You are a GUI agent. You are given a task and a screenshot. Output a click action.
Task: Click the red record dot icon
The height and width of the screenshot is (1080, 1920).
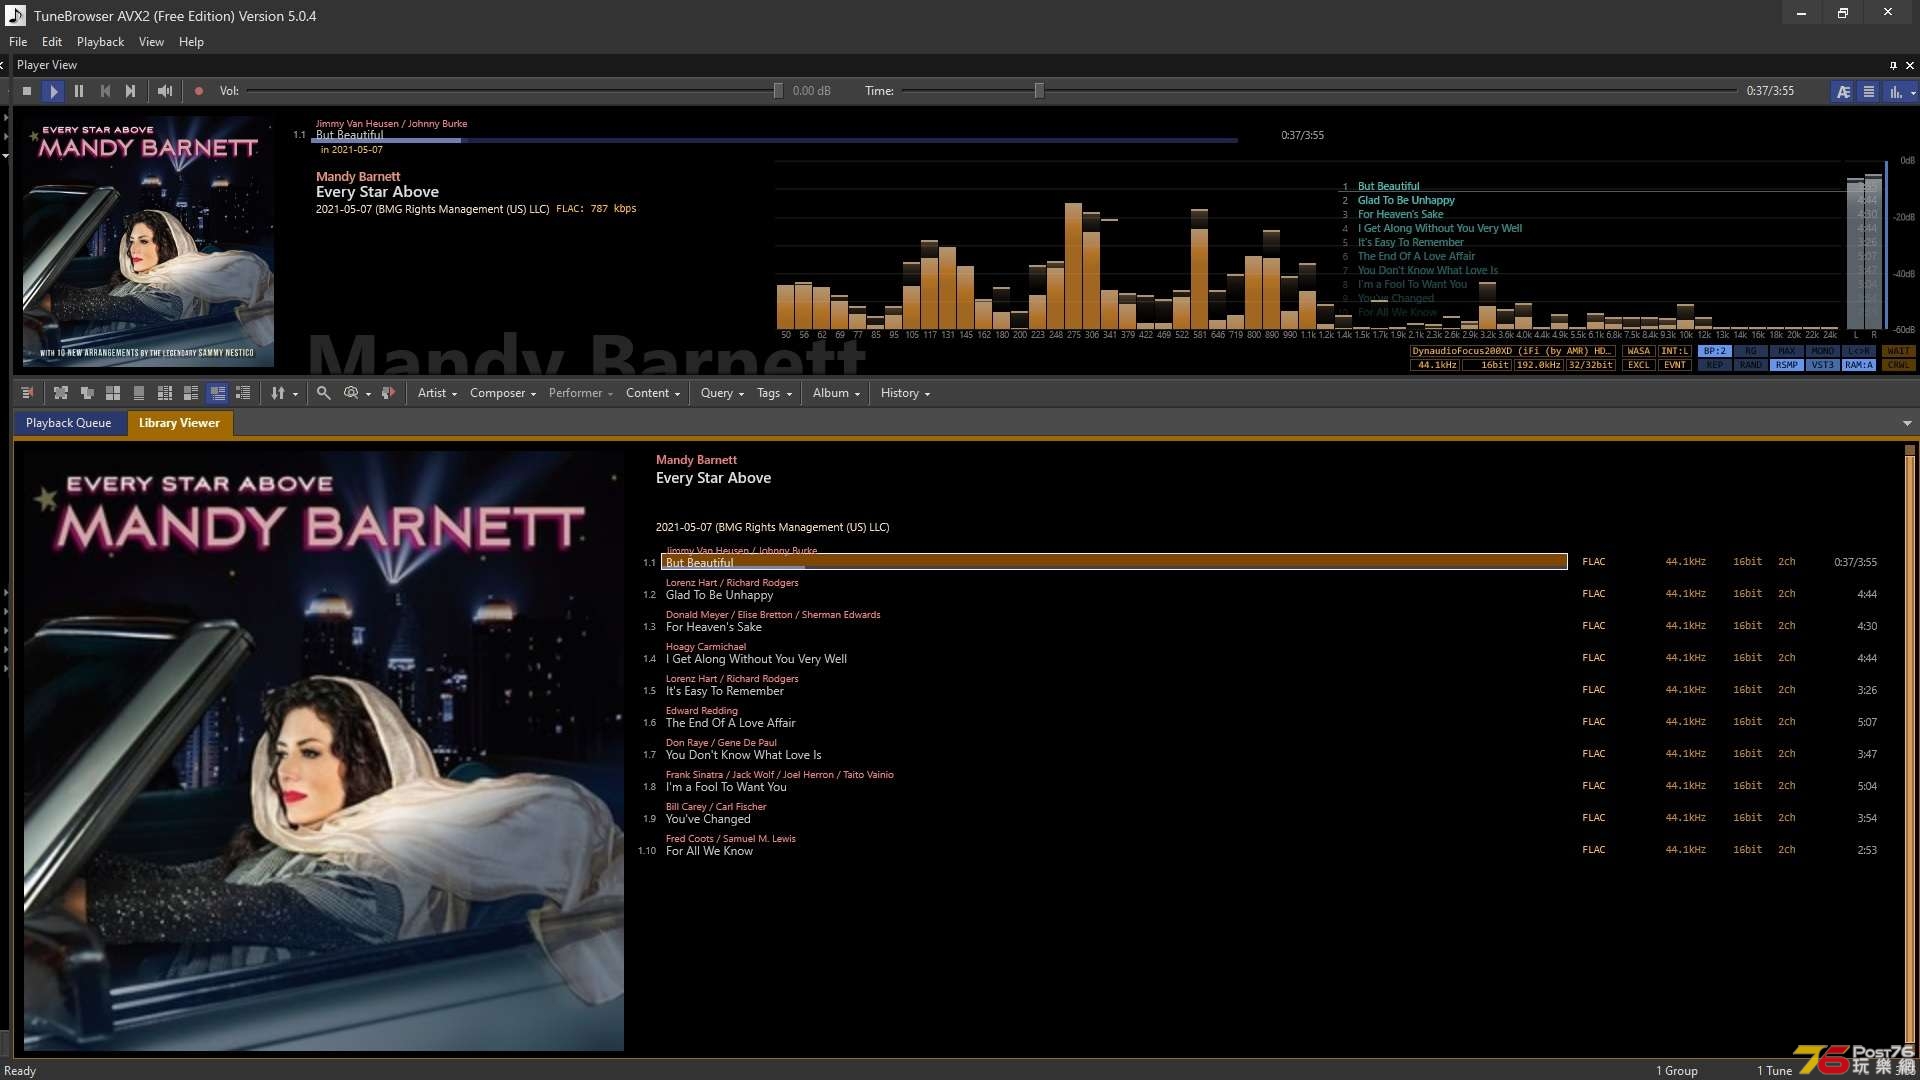[x=199, y=91]
